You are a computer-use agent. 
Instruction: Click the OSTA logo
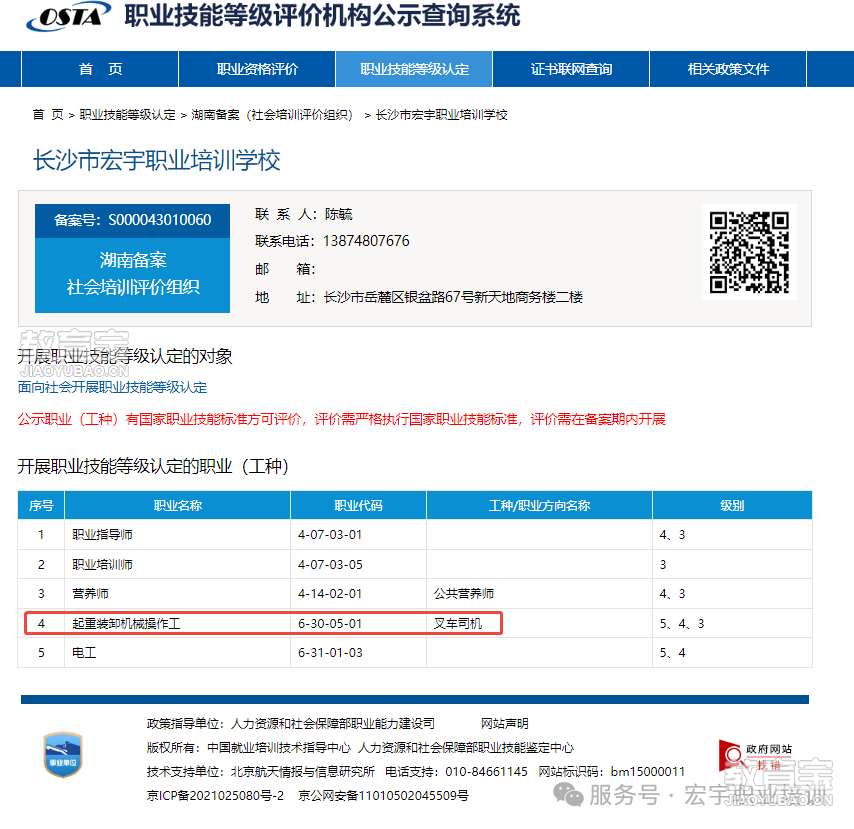(68, 16)
